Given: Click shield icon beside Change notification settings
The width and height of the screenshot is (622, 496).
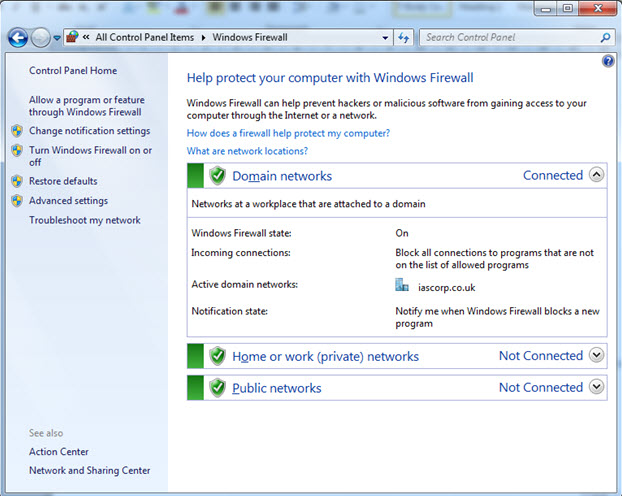Looking at the screenshot, I should (17, 131).
